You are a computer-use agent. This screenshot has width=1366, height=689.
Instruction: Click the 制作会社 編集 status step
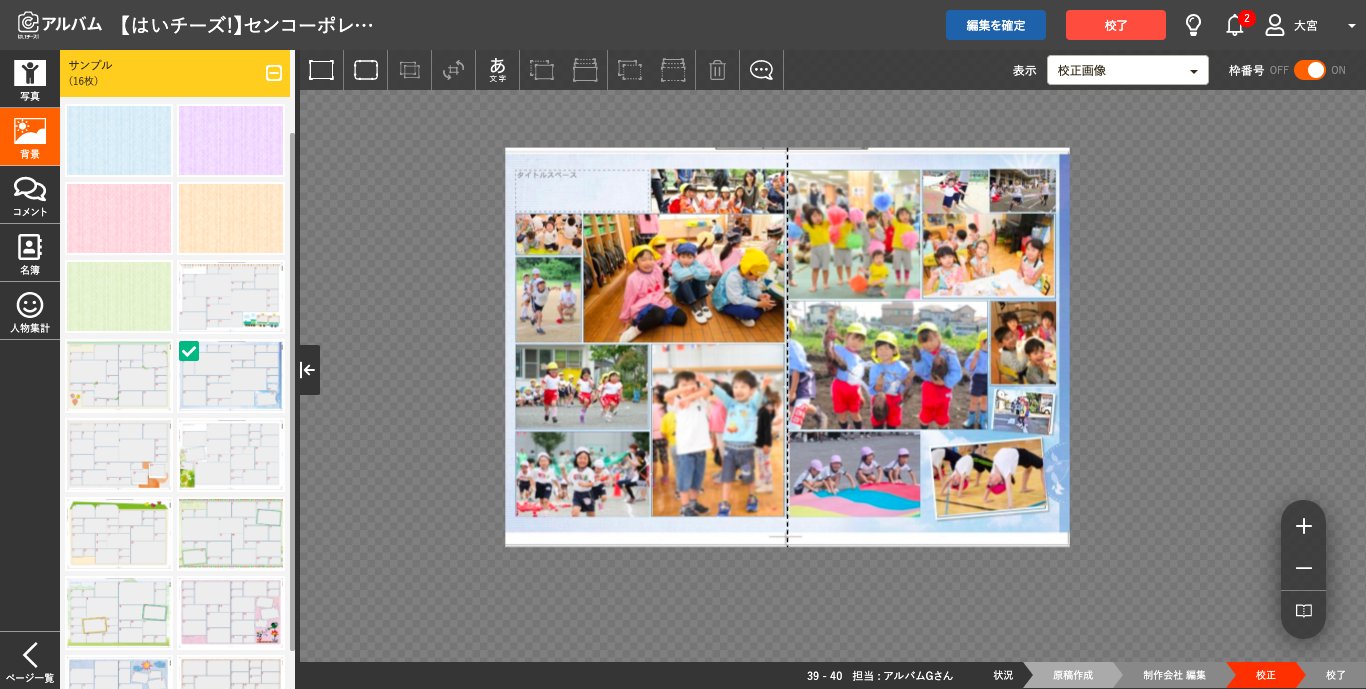(1173, 675)
